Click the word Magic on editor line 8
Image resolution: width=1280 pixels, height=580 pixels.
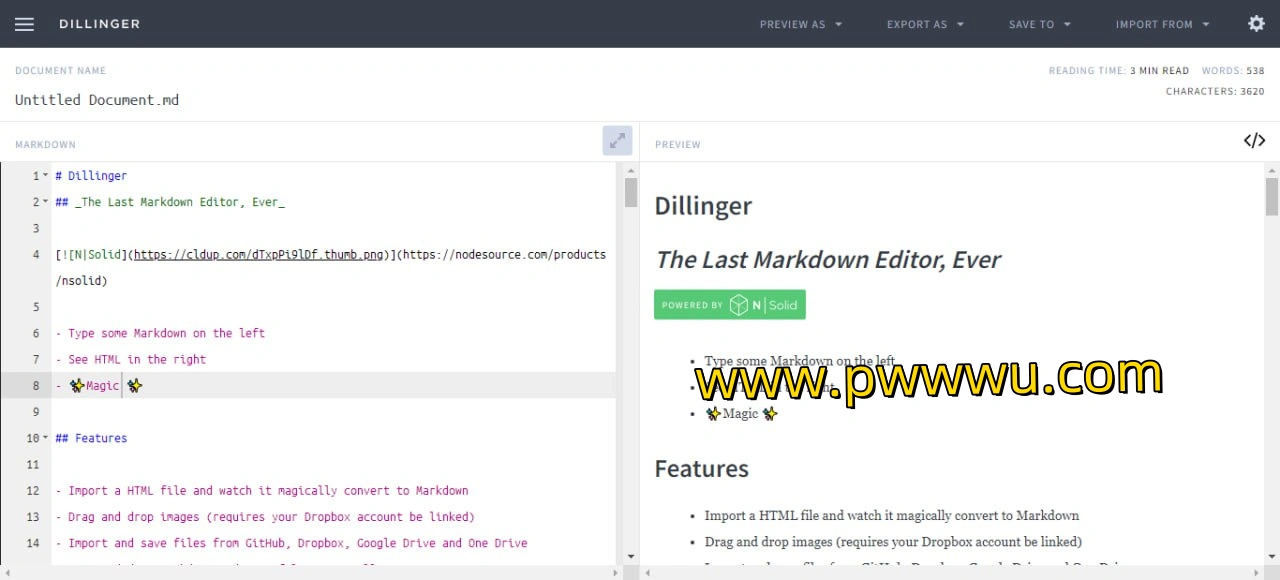(102, 386)
